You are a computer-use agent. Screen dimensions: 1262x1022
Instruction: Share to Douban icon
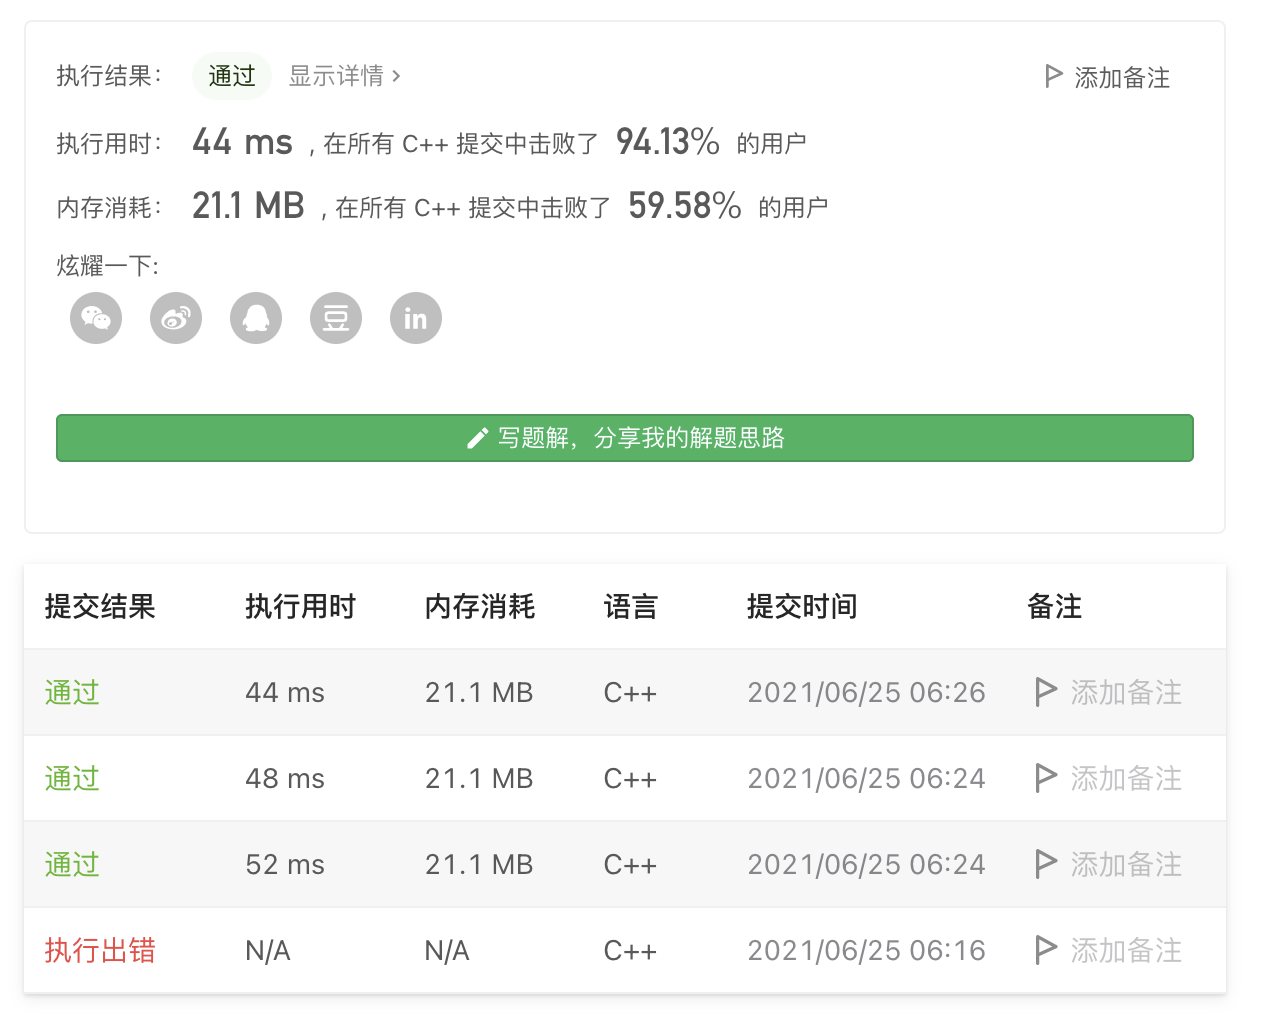point(336,318)
